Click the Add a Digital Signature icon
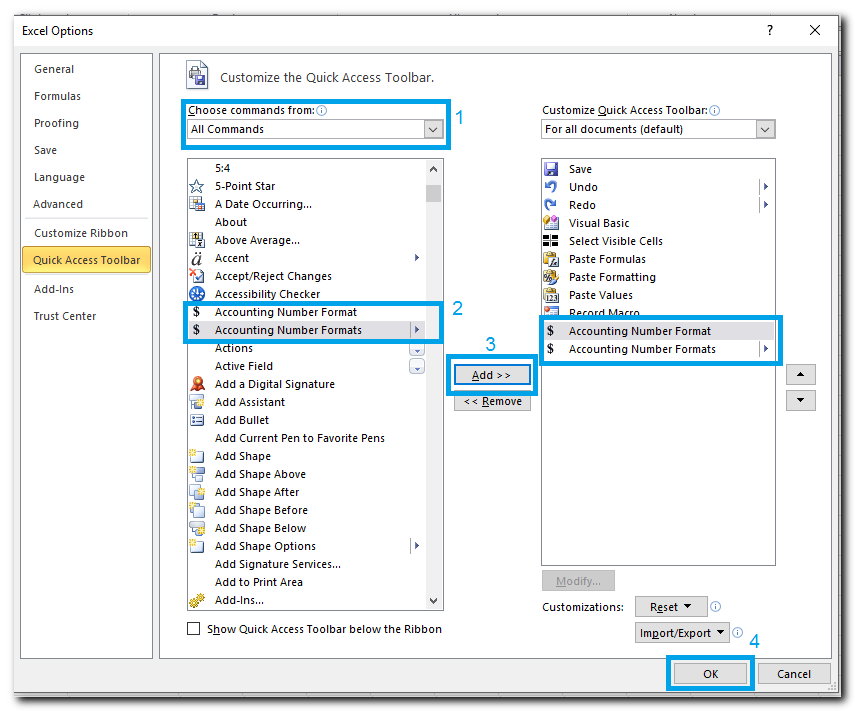Screen dimensions: 855x711 pyautogui.click(x=196, y=384)
